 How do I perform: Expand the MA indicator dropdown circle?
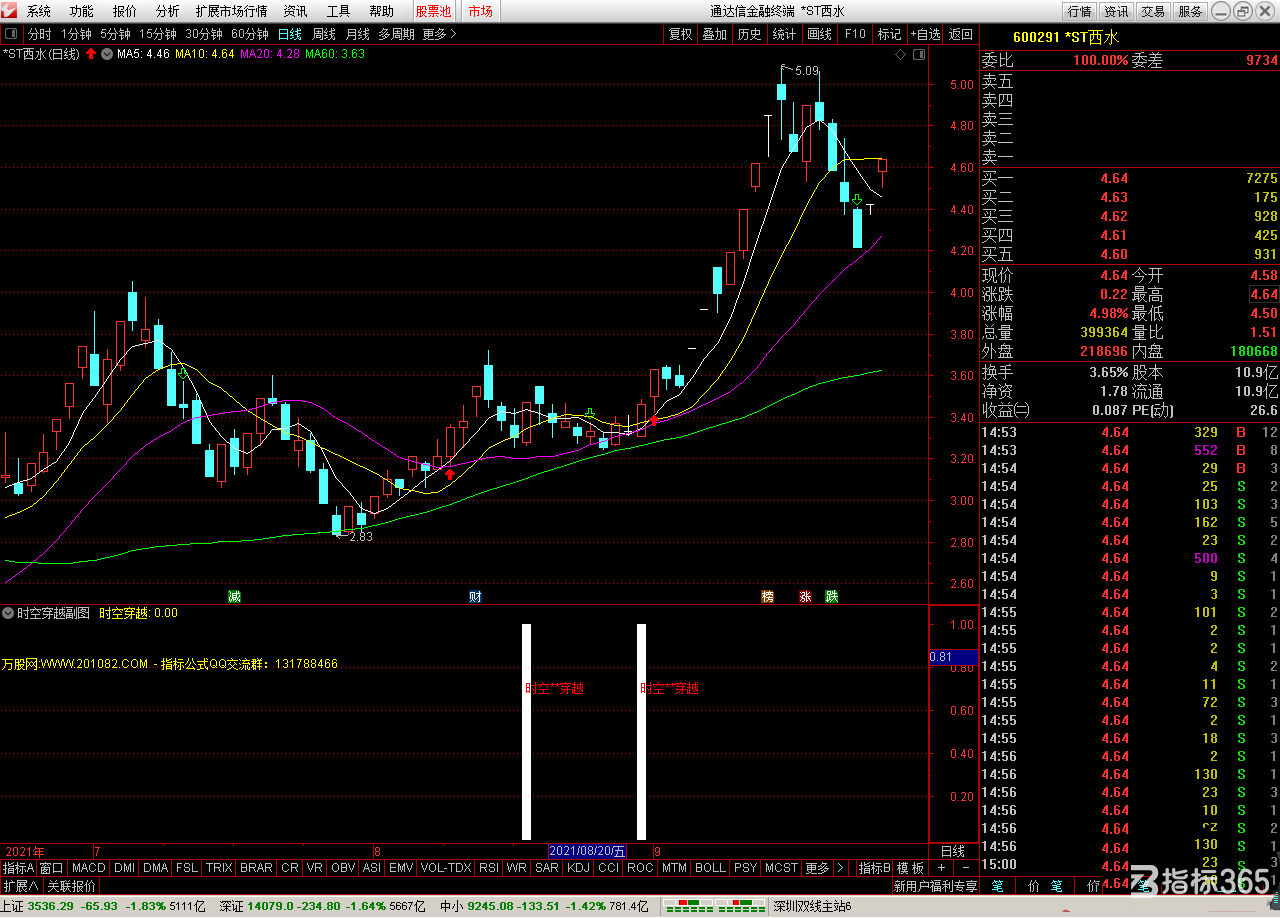107,54
